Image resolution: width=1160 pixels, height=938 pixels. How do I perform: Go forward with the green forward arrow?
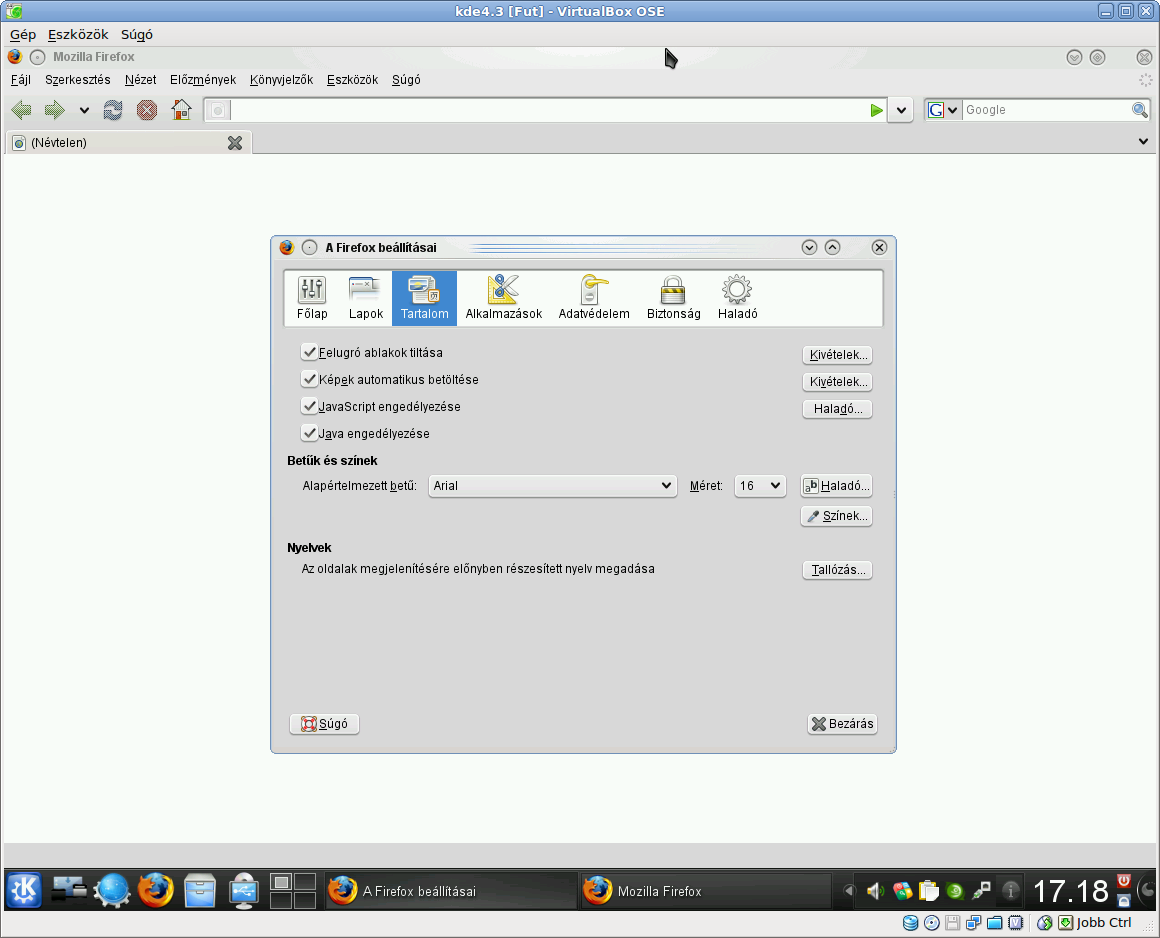click(55, 110)
